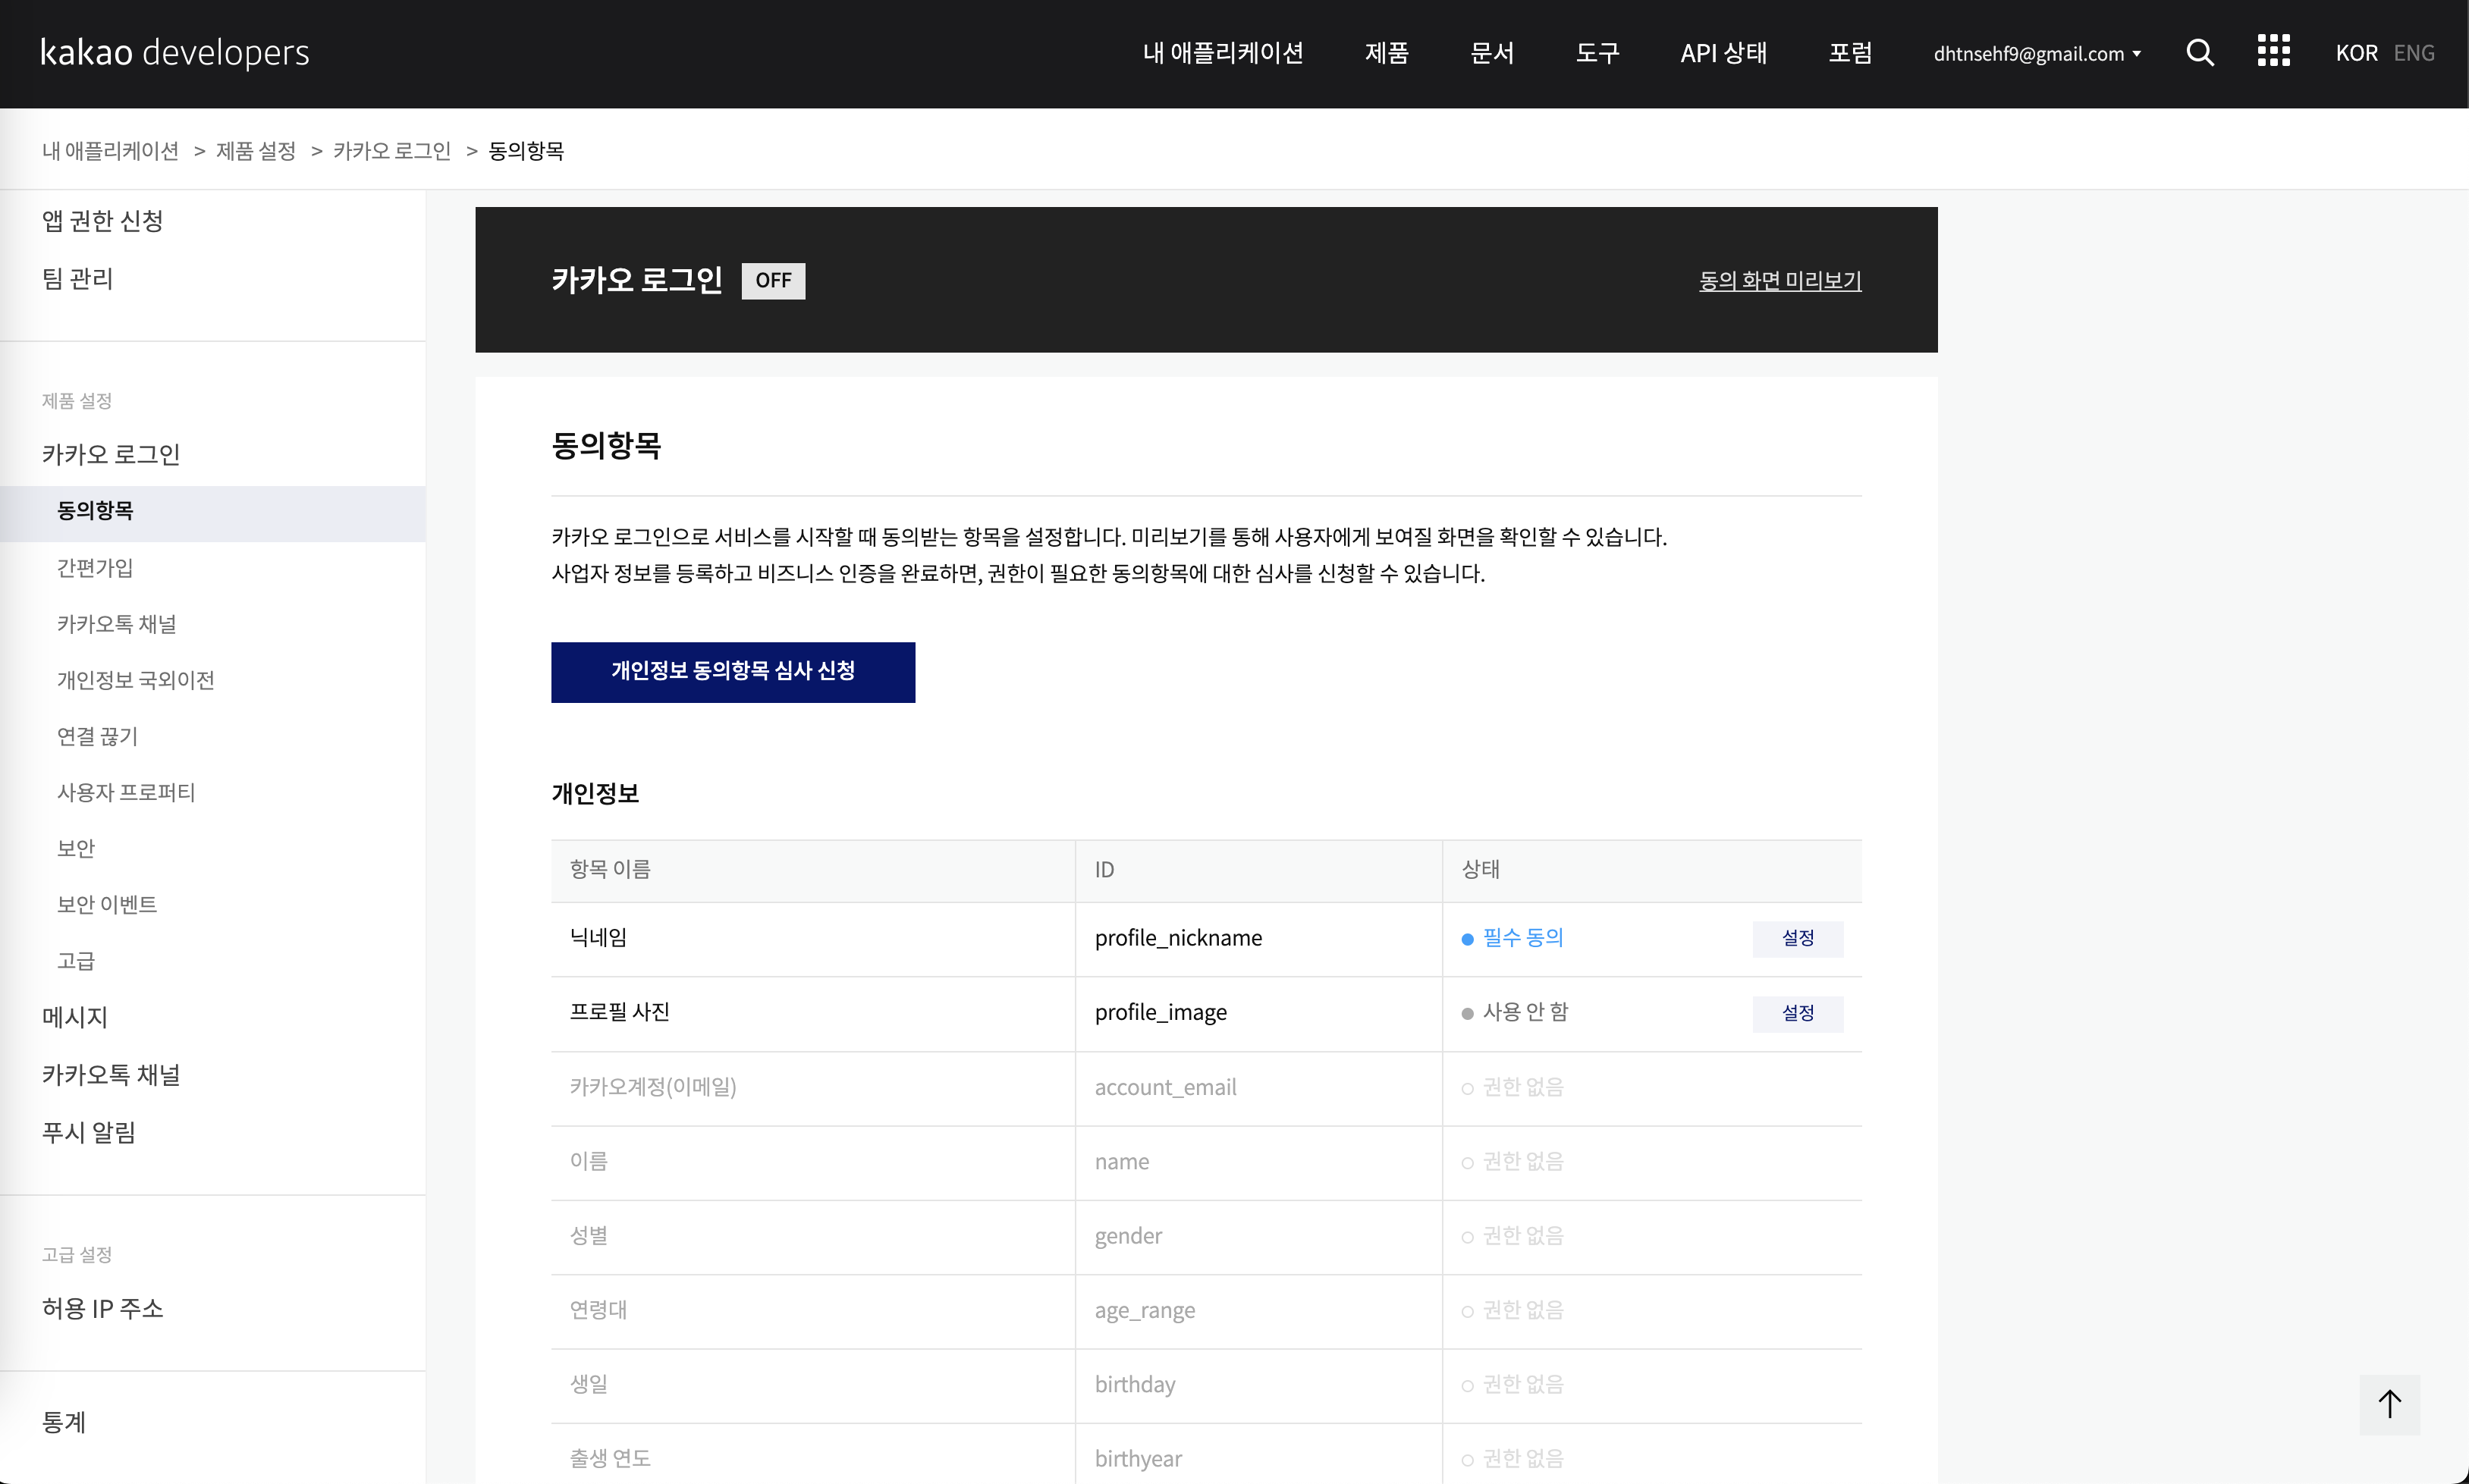Open API 상태 in the top navigation
This screenshot has width=2469, height=1484.
tap(1723, 53)
